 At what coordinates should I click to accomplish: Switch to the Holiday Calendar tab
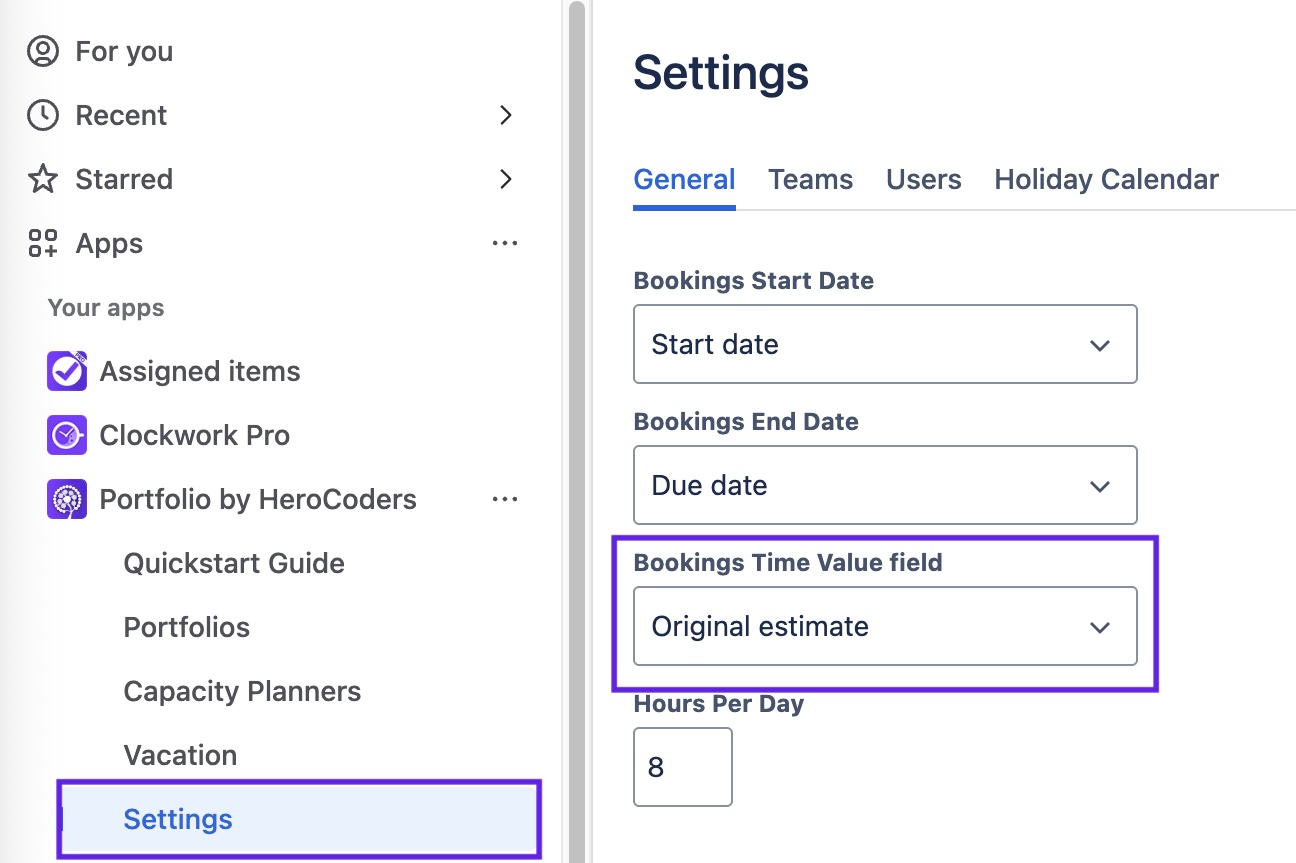tap(1106, 180)
